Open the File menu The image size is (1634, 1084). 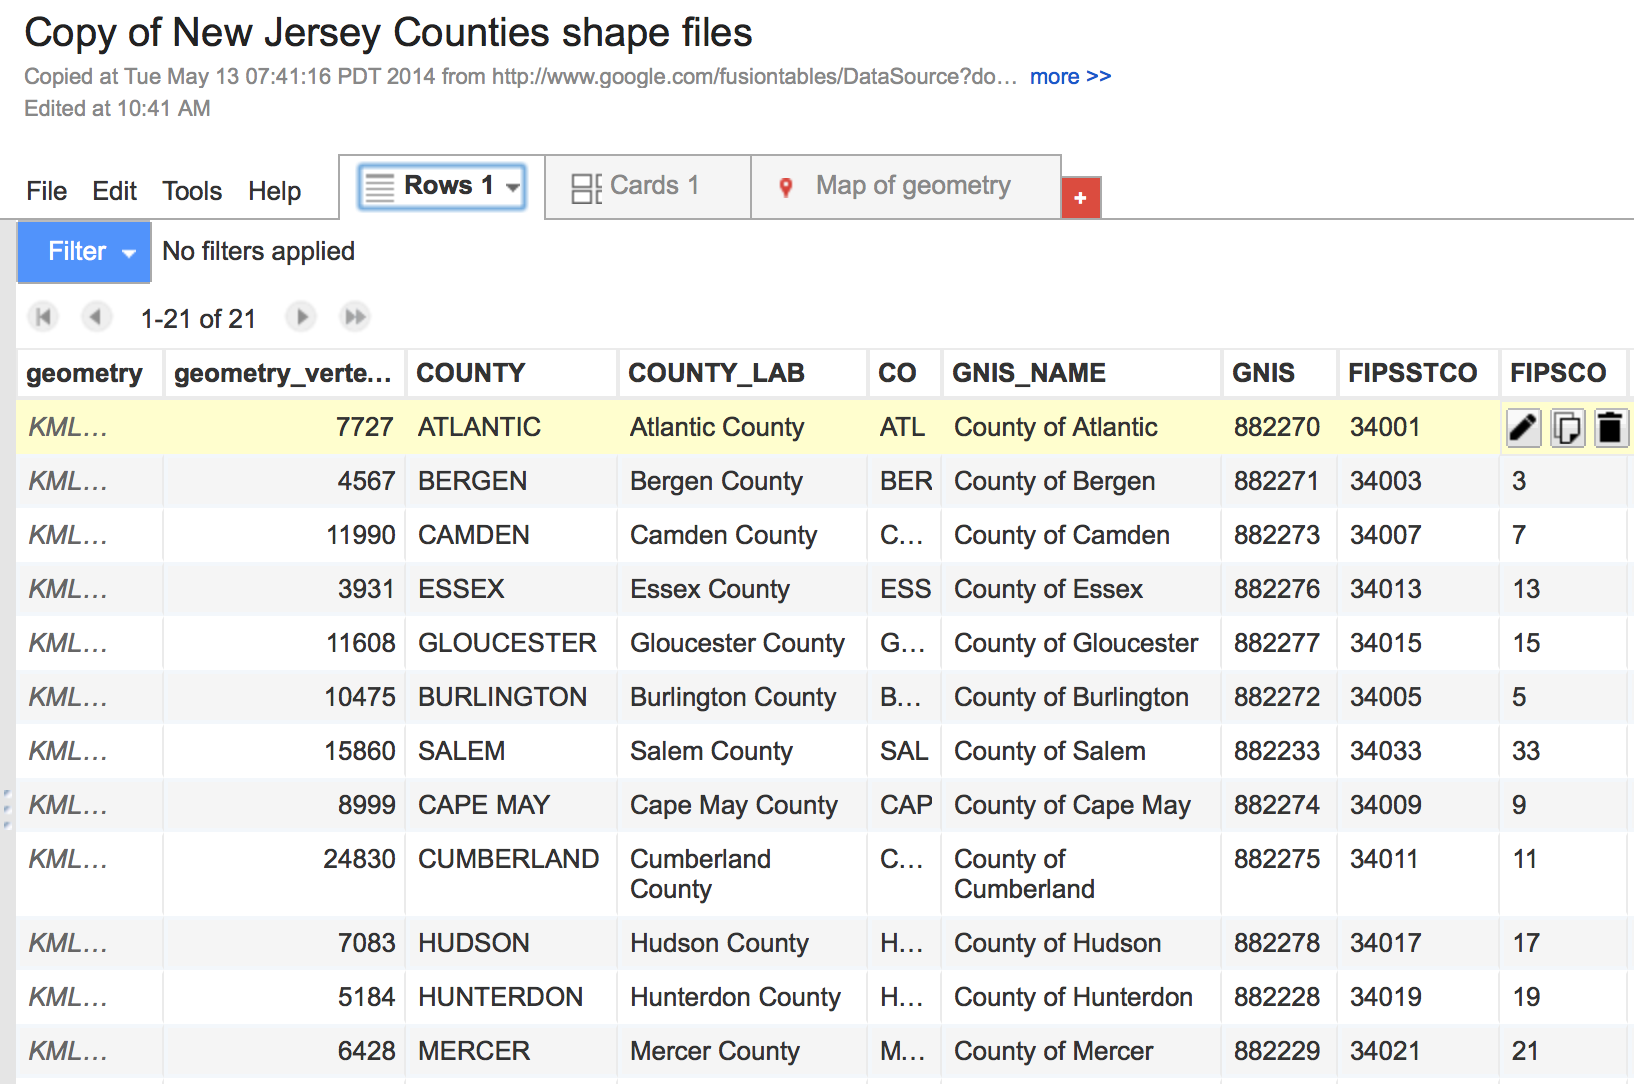click(x=47, y=191)
